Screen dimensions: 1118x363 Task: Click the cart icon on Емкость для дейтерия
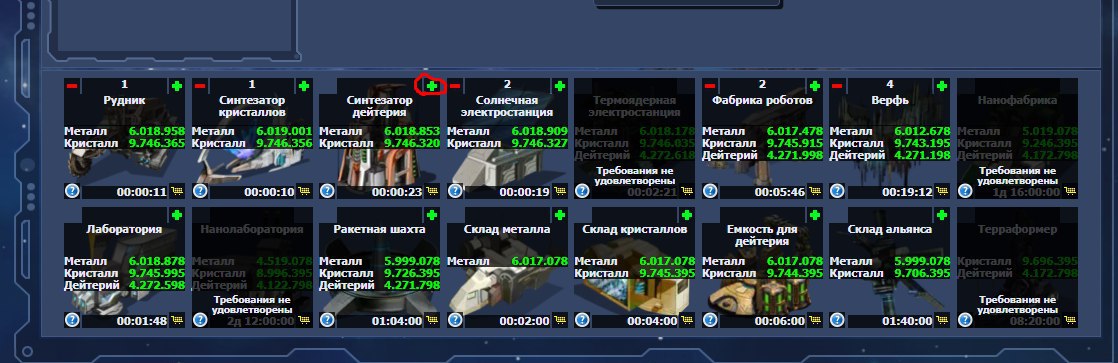(x=815, y=321)
